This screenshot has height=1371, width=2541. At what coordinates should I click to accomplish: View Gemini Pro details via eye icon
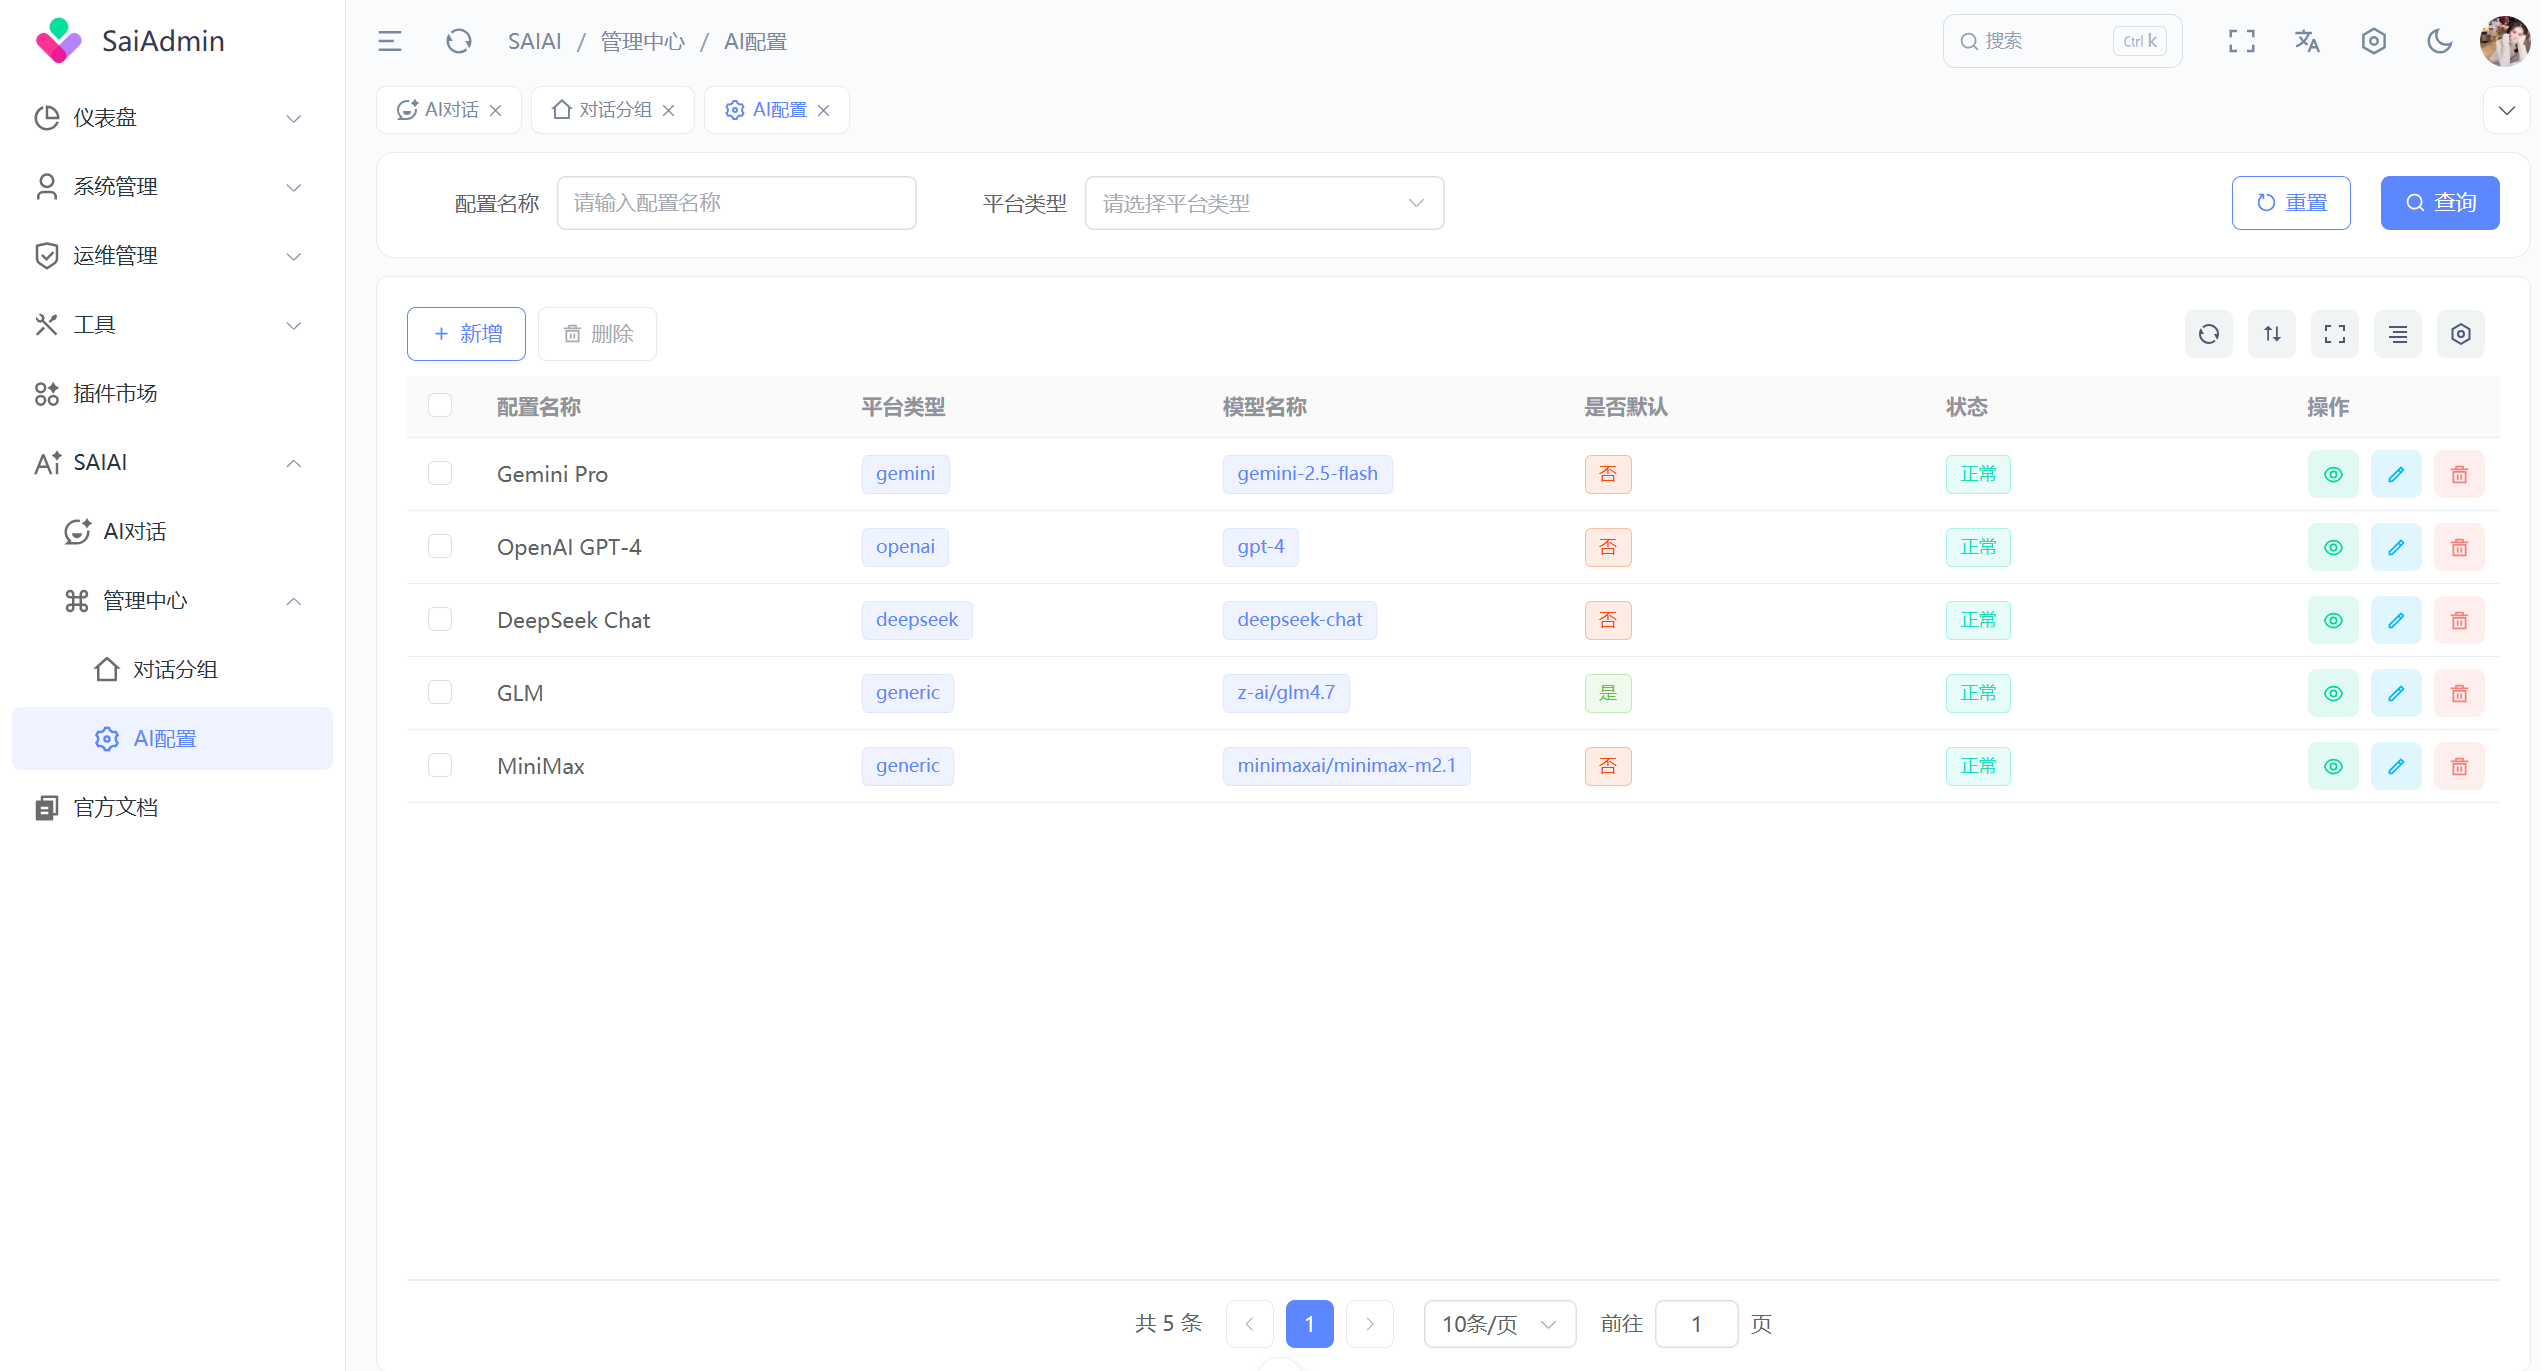tap(2332, 474)
